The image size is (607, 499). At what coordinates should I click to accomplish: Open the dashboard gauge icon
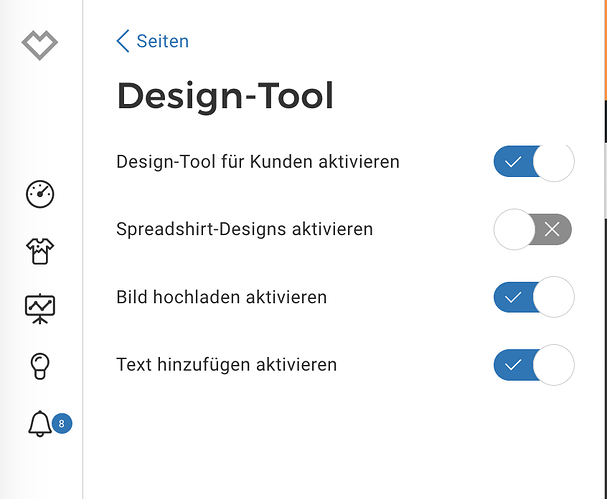coord(40,195)
